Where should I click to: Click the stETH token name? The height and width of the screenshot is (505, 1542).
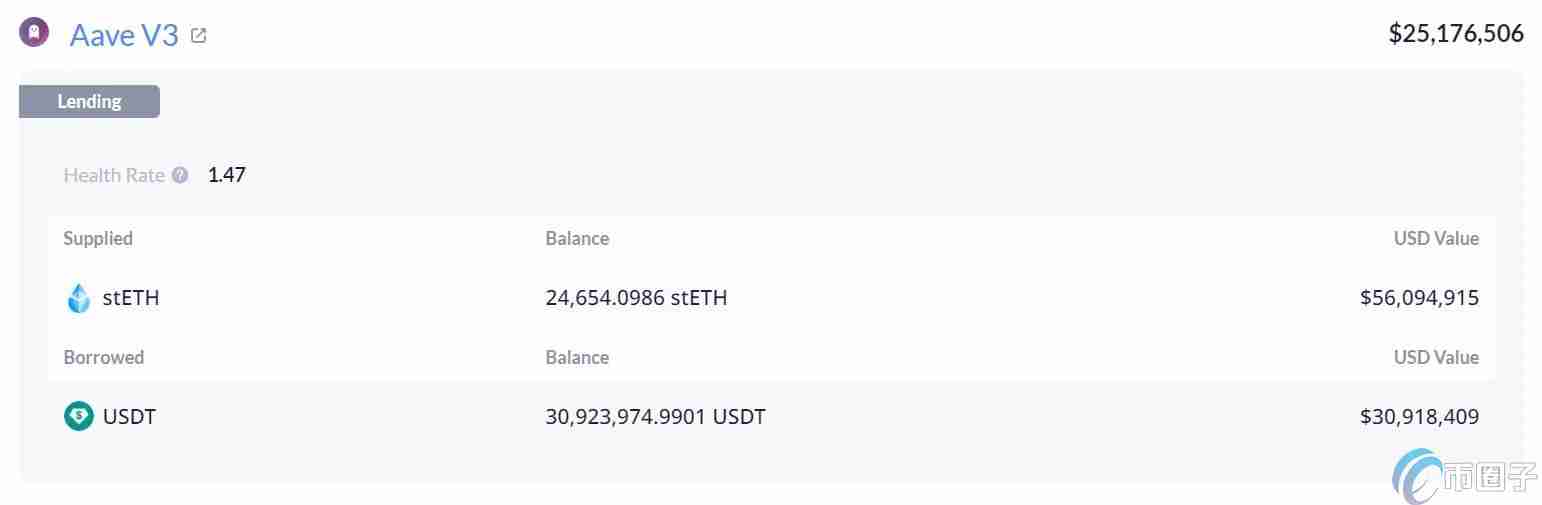tap(131, 298)
